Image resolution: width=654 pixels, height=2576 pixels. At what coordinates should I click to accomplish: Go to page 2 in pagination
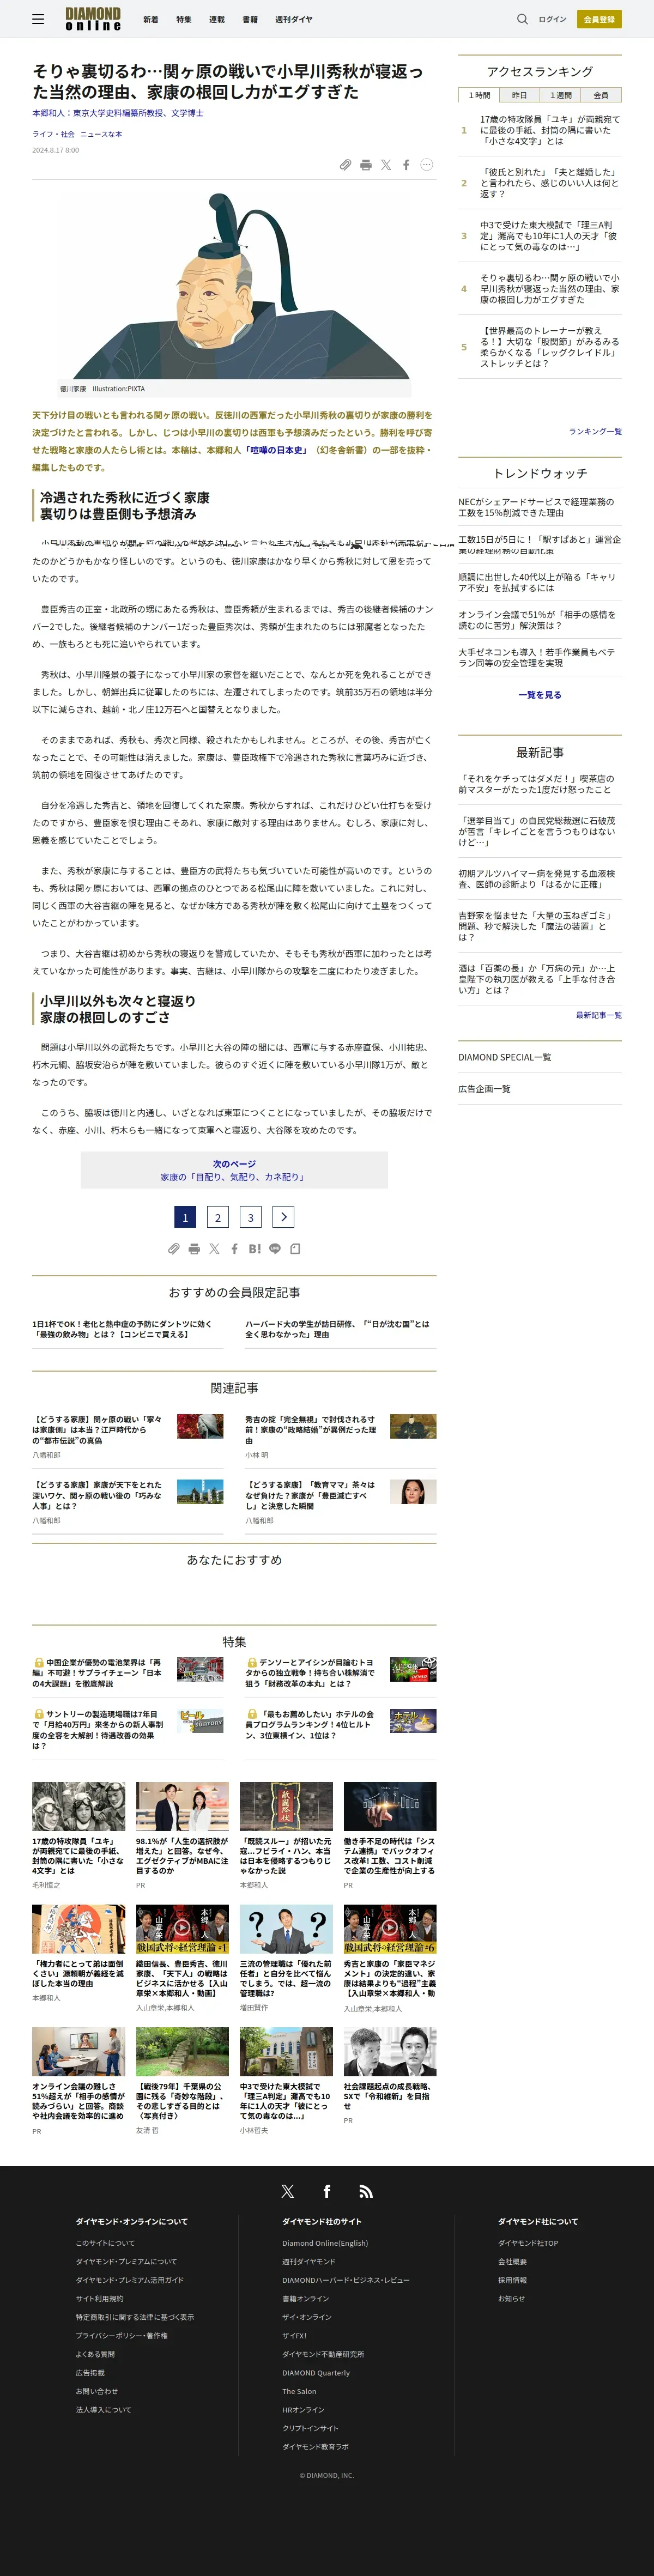pyautogui.click(x=218, y=1216)
